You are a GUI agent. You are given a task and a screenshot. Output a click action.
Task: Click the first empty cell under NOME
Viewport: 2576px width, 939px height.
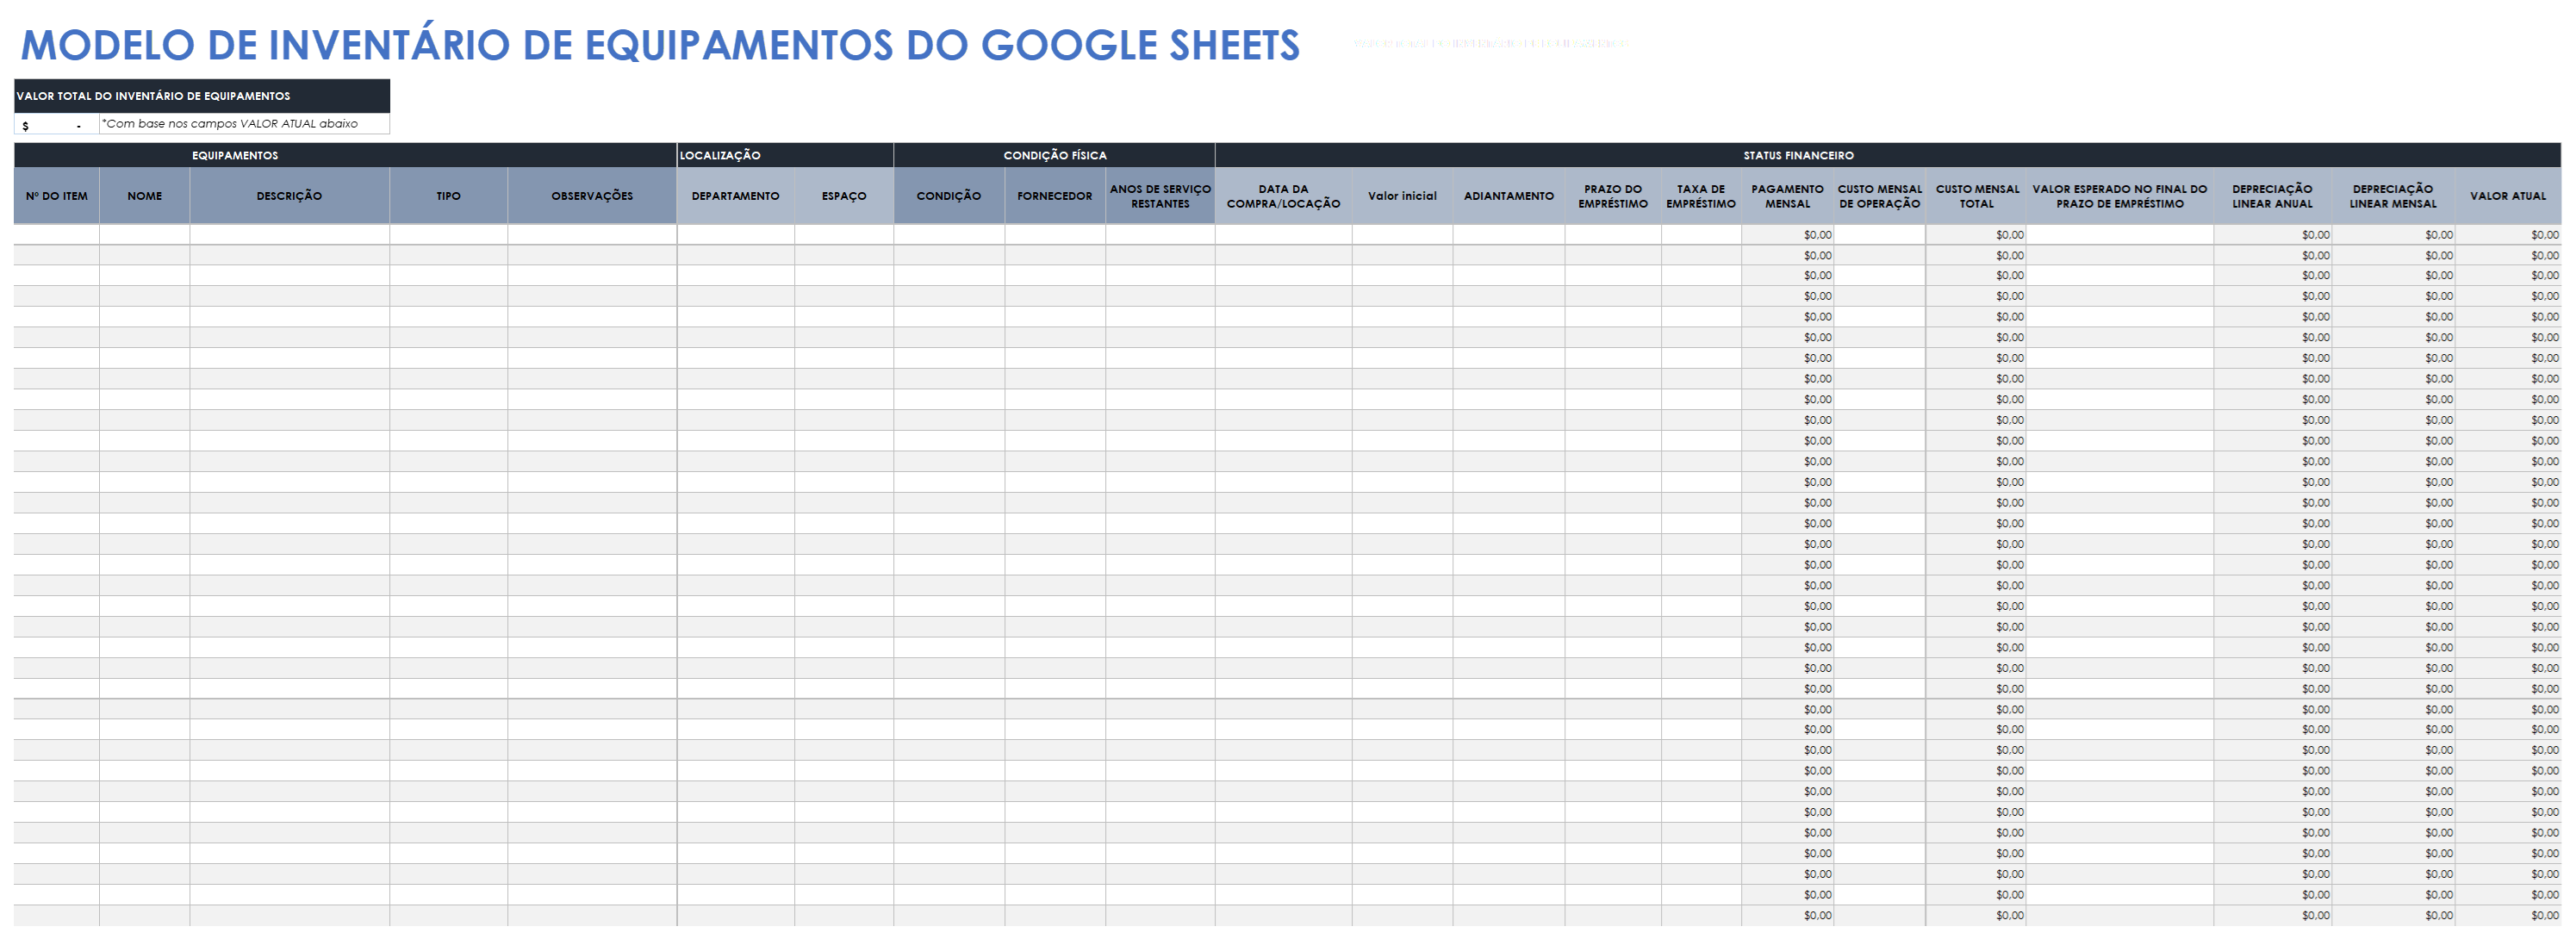[x=145, y=235]
